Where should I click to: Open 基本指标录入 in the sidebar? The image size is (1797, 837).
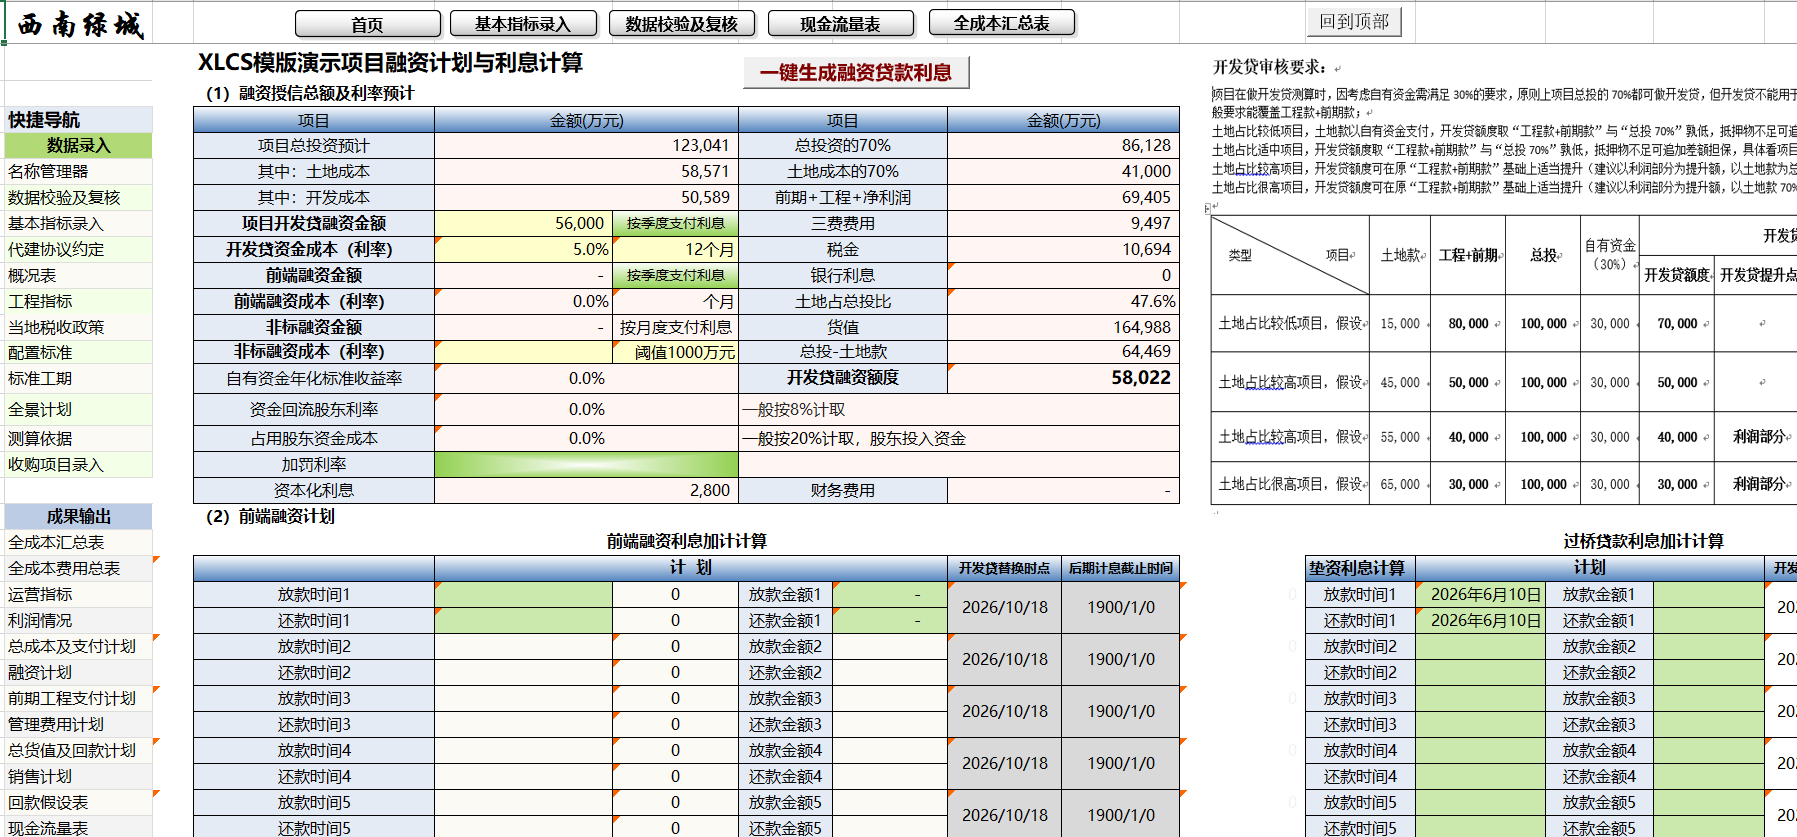click(x=78, y=223)
